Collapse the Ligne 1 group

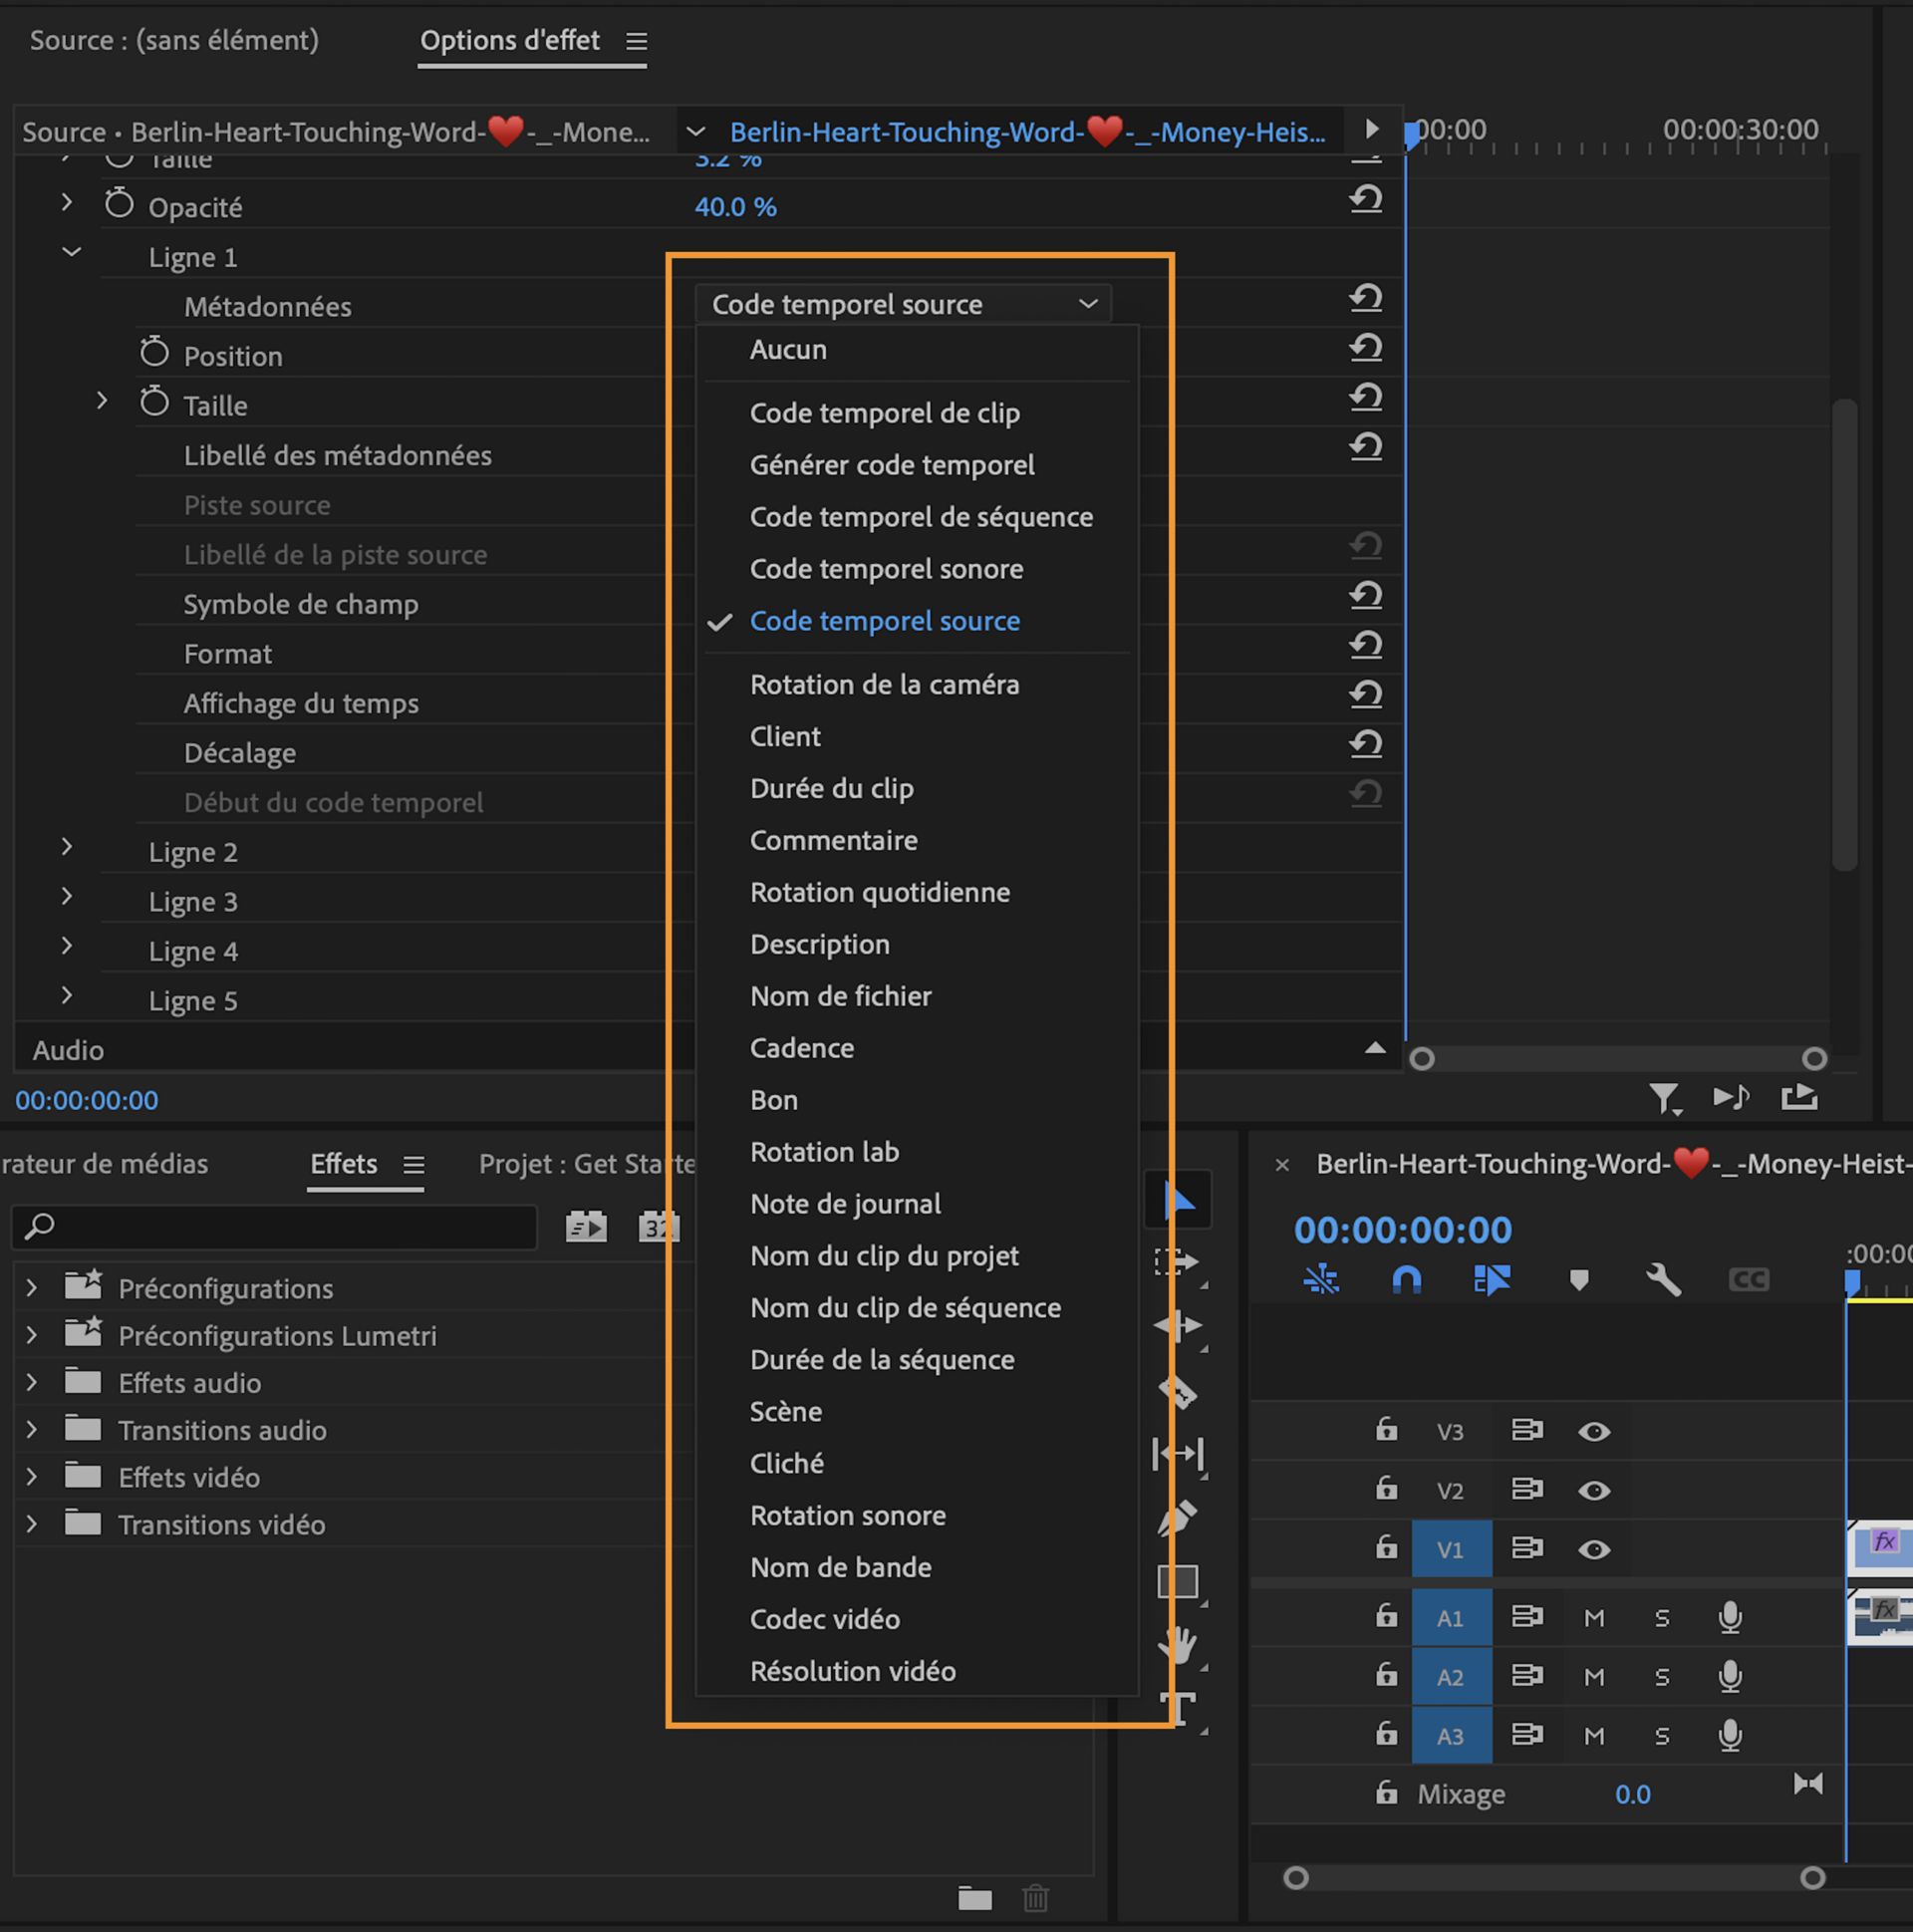coord(71,253)
